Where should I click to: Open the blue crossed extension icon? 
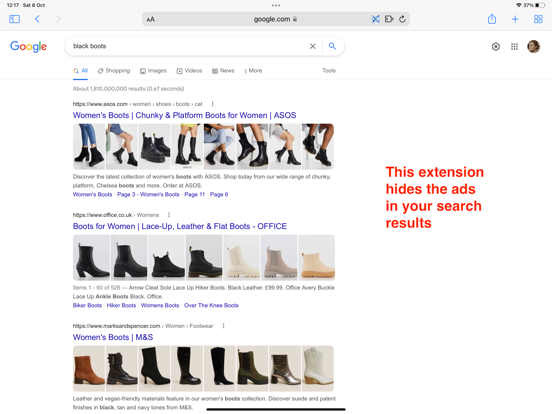coord(376,19)
